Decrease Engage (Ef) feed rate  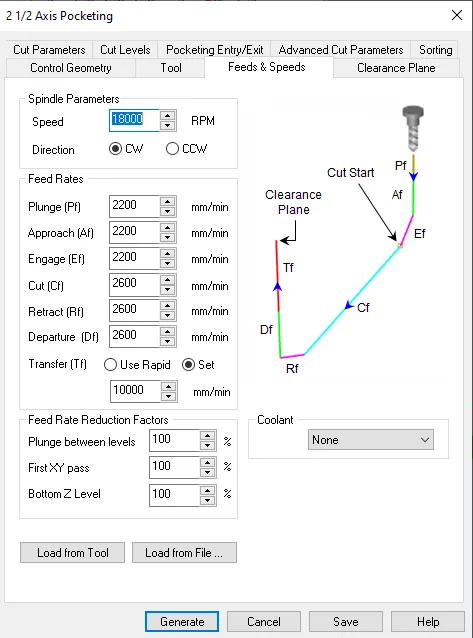point(168,264)
